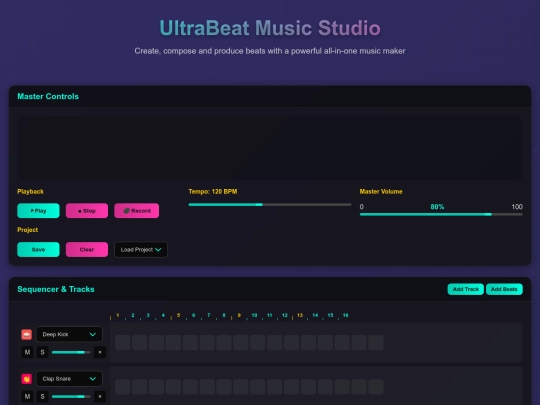Toggle Deep Kick step 1 pad
Image resolution: width=540 pixels, height=405 pixels.
tap(123, 343)
